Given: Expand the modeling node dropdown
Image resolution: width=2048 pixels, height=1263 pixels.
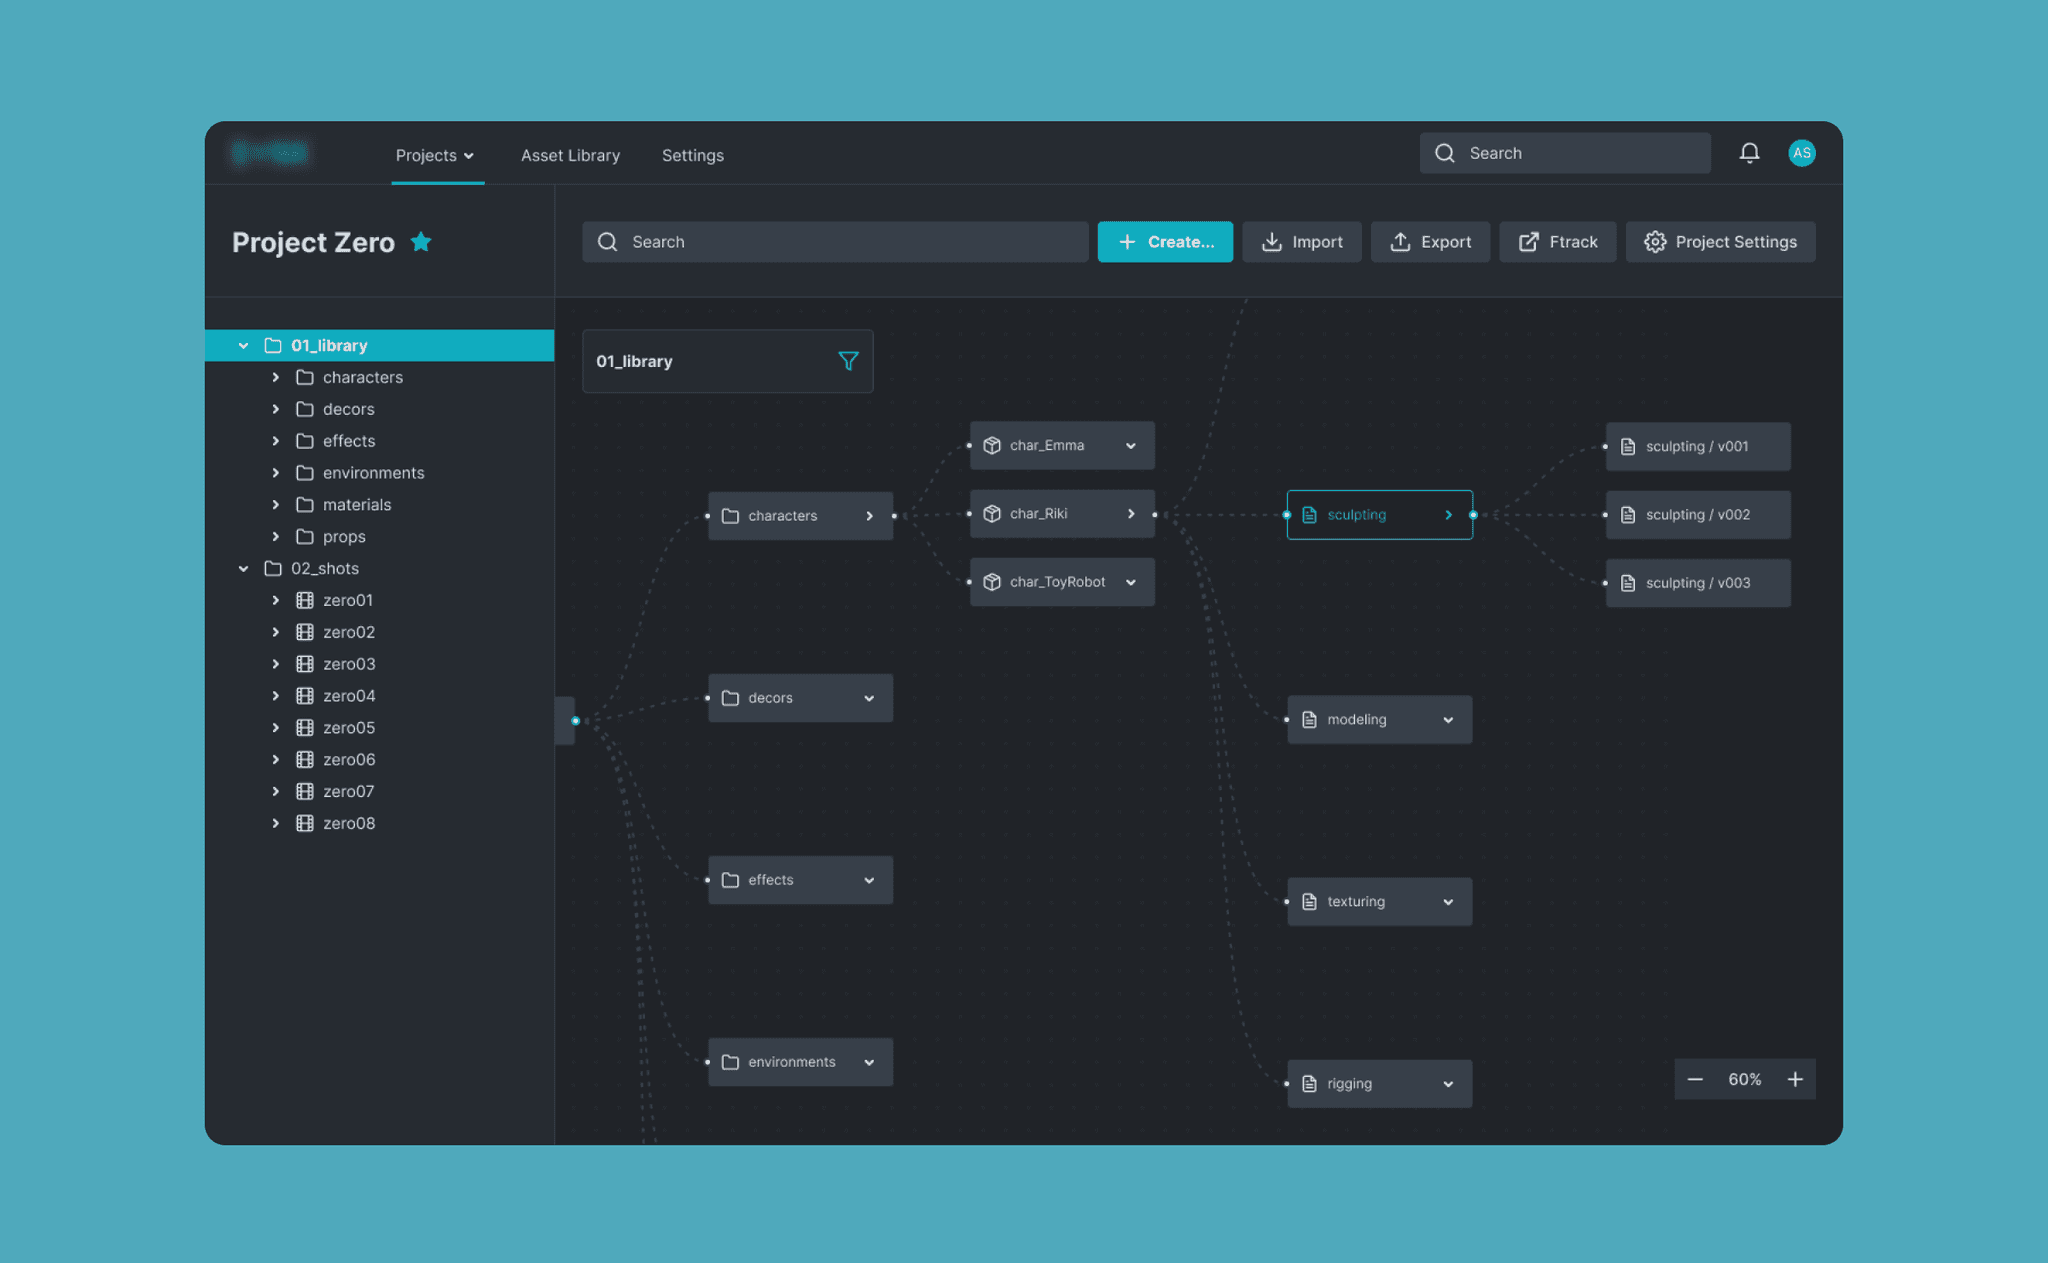Looking at the screenshot, I should point(1448,720).
